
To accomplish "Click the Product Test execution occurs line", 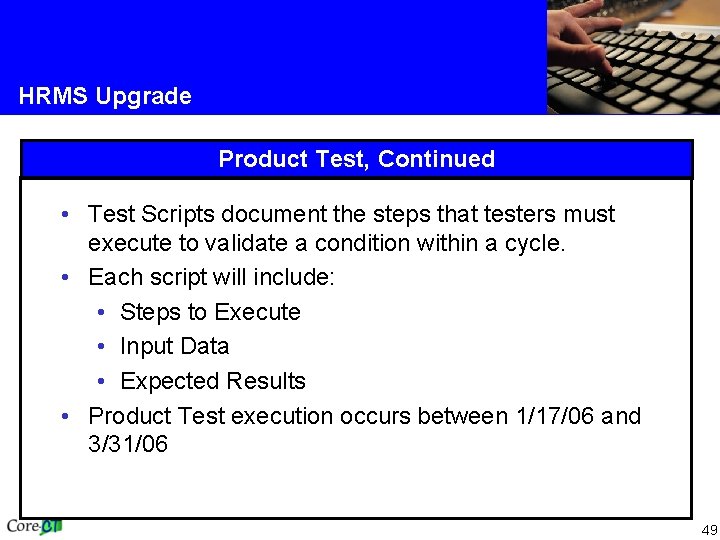I will [x=364, y=416].
